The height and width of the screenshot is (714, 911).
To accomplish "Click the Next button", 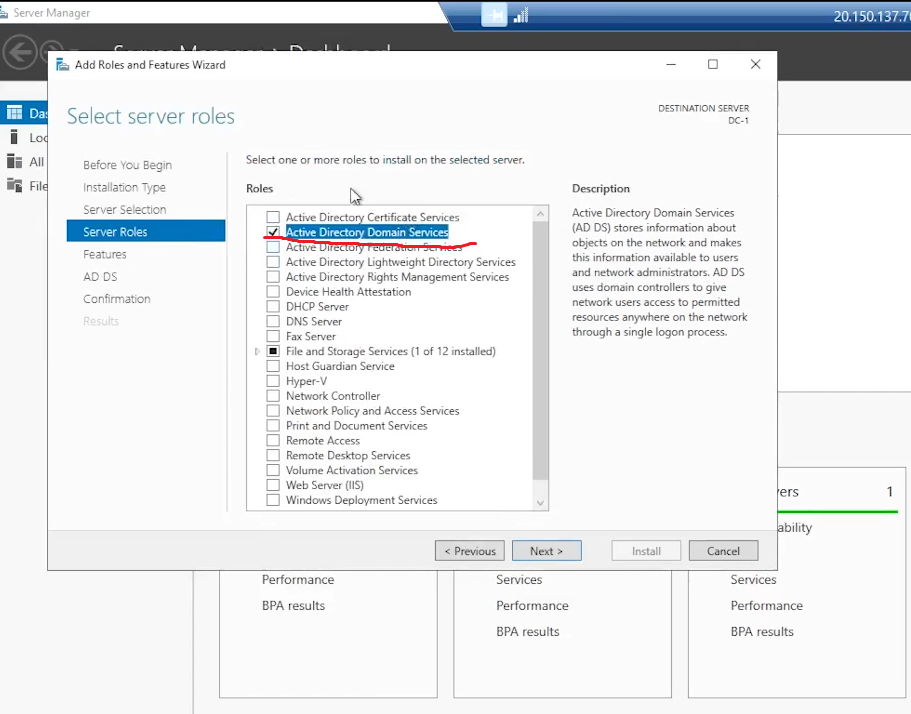I will 546,551.
